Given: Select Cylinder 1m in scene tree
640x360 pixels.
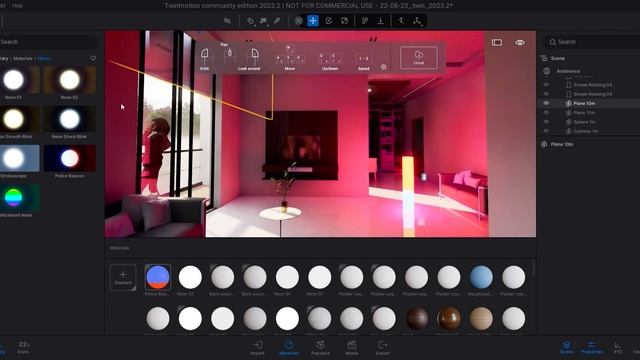Looking at the screenshot, I should coord(586,131).
